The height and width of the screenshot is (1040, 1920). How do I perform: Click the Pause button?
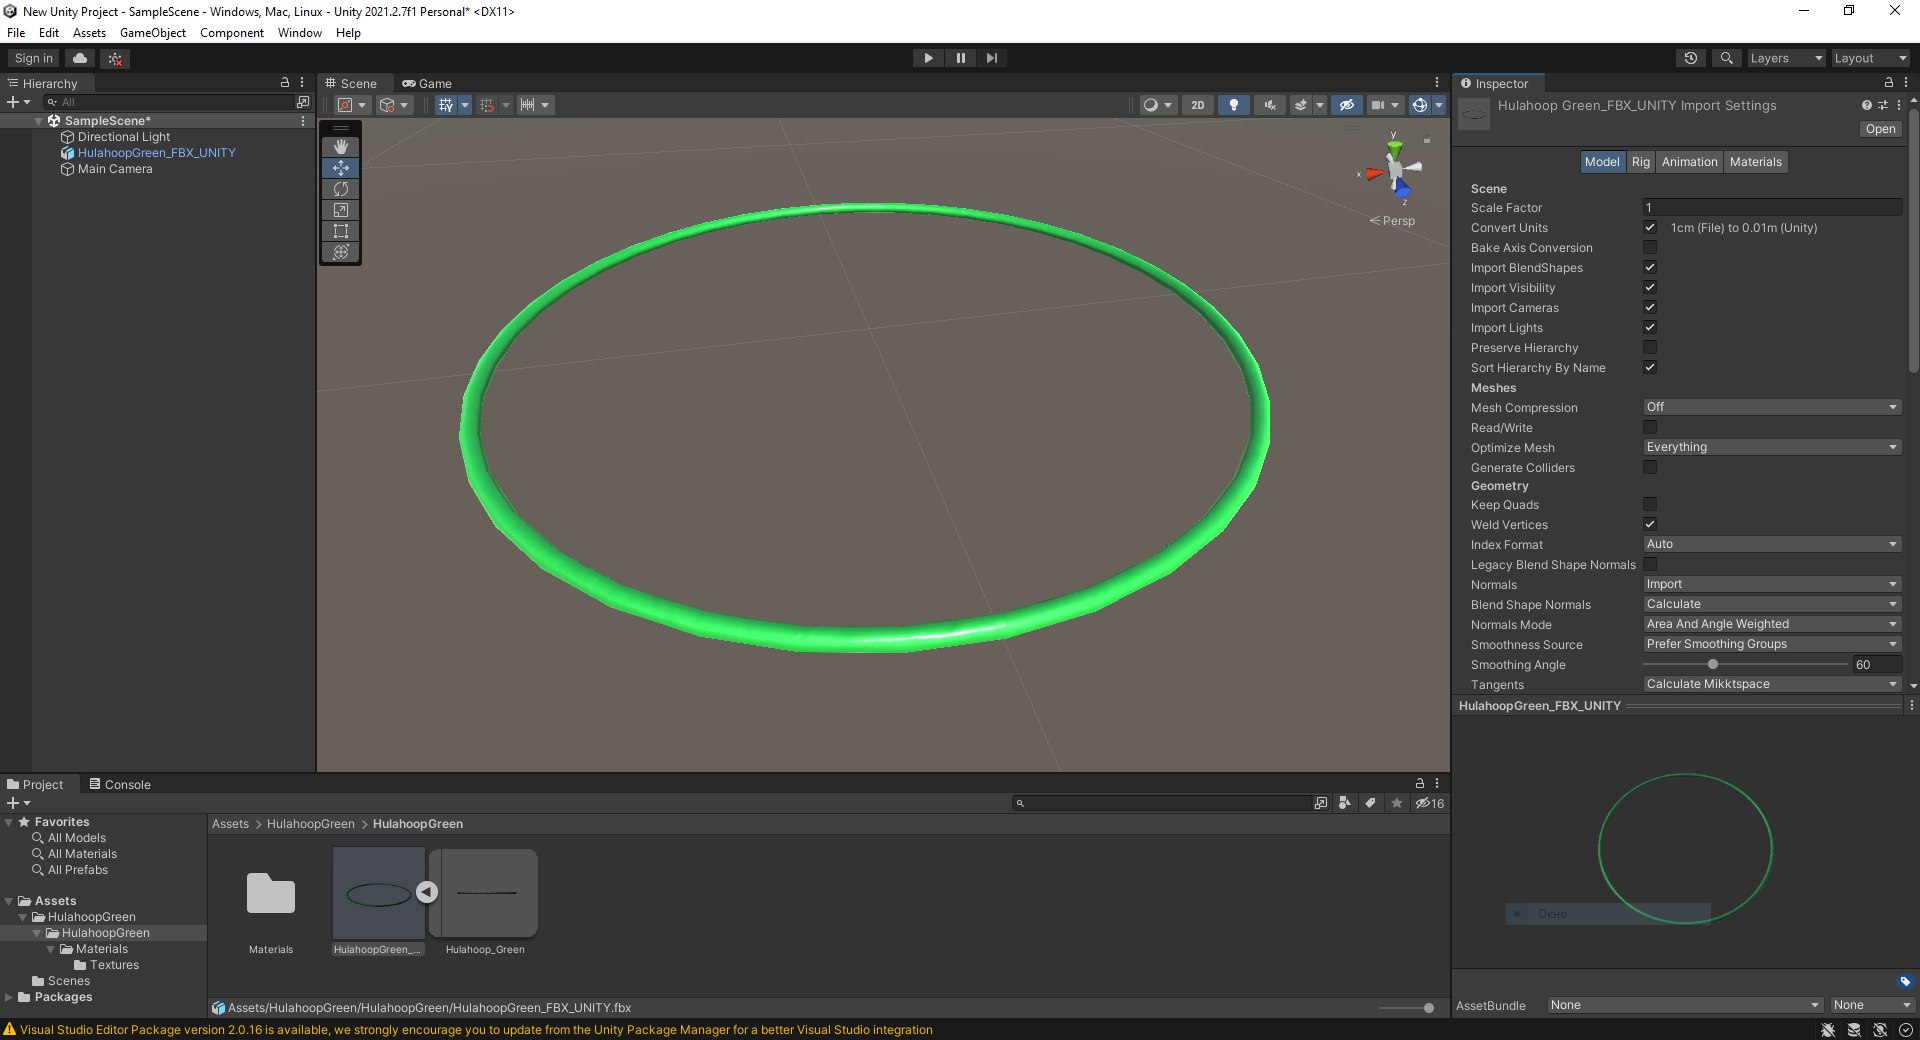click(x=960, y=58)
